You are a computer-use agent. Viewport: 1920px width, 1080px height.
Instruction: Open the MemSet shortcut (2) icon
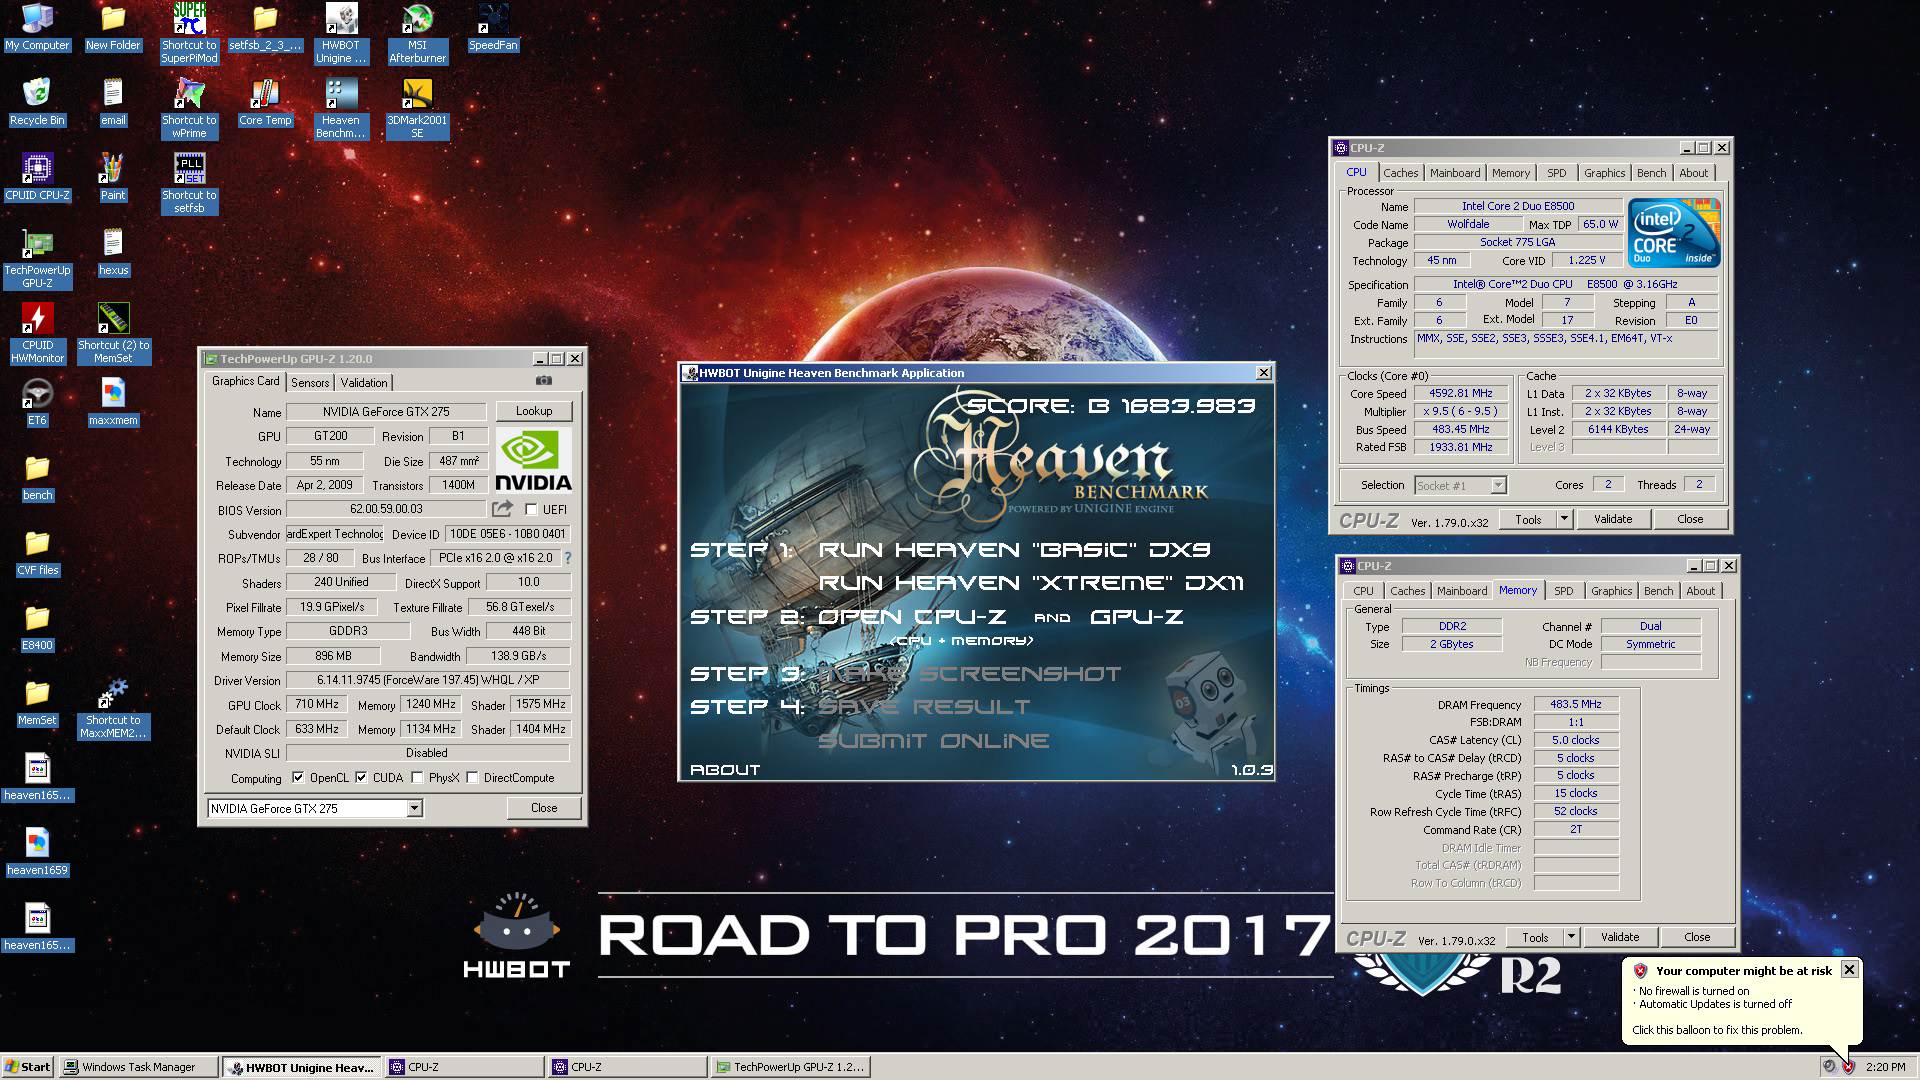click(113, 334)
